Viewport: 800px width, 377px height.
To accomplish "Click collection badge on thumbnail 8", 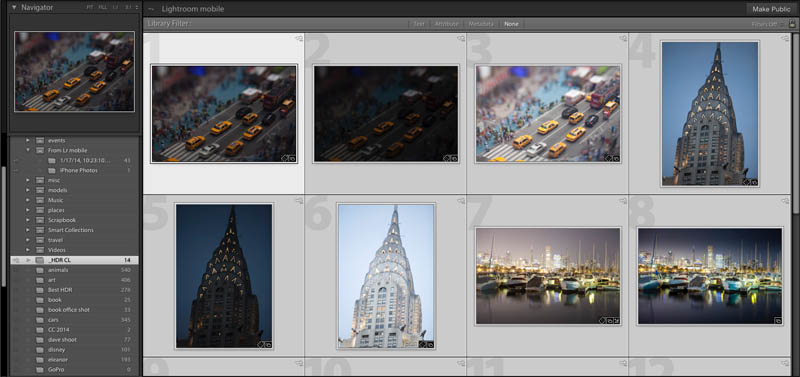I will pos(778,320).
